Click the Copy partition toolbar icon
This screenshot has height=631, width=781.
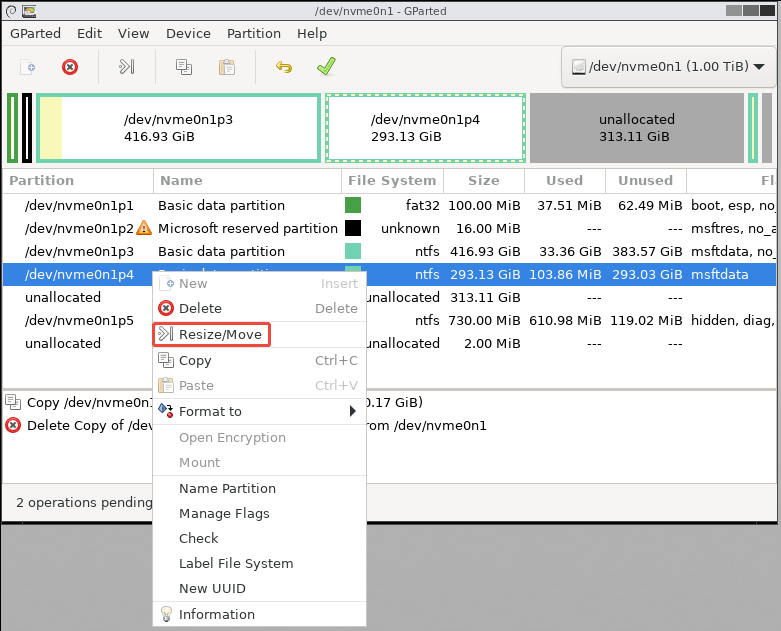[x=184, y=67]
